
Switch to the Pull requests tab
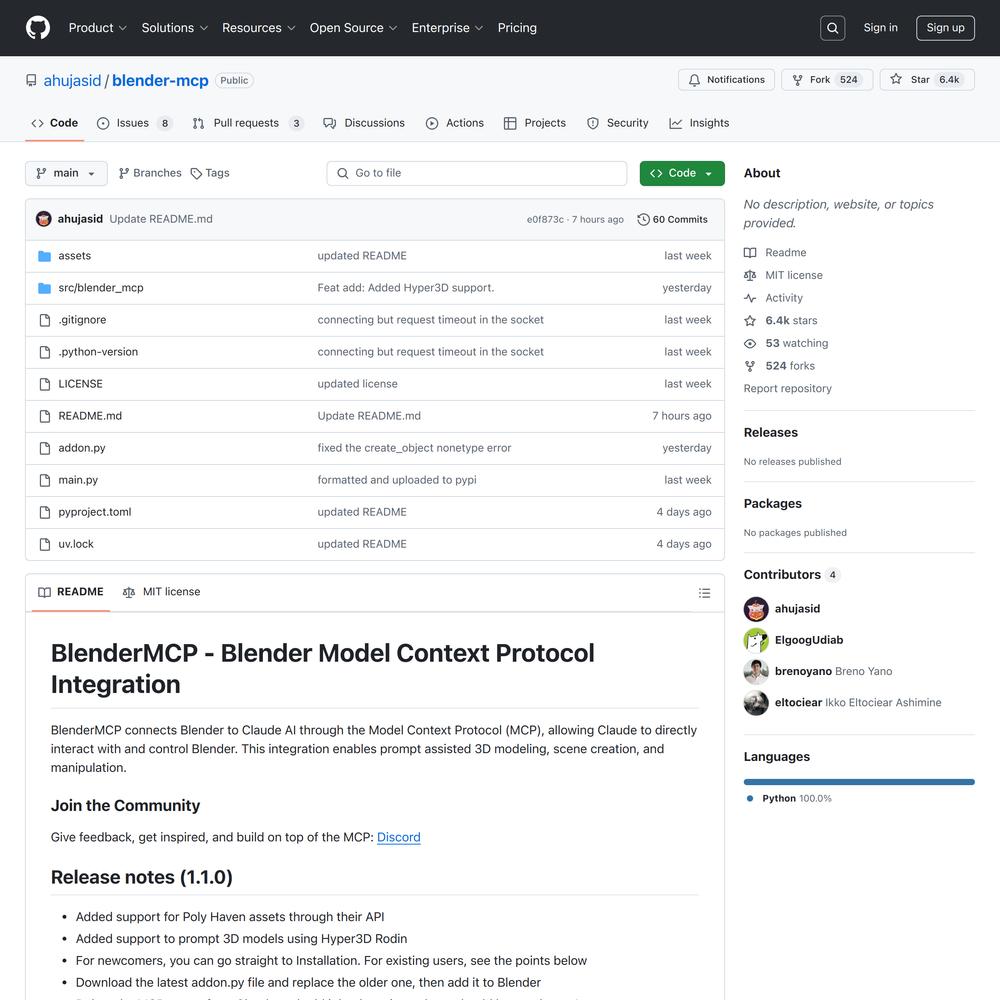pyautogui.click(x=246, y=123)
